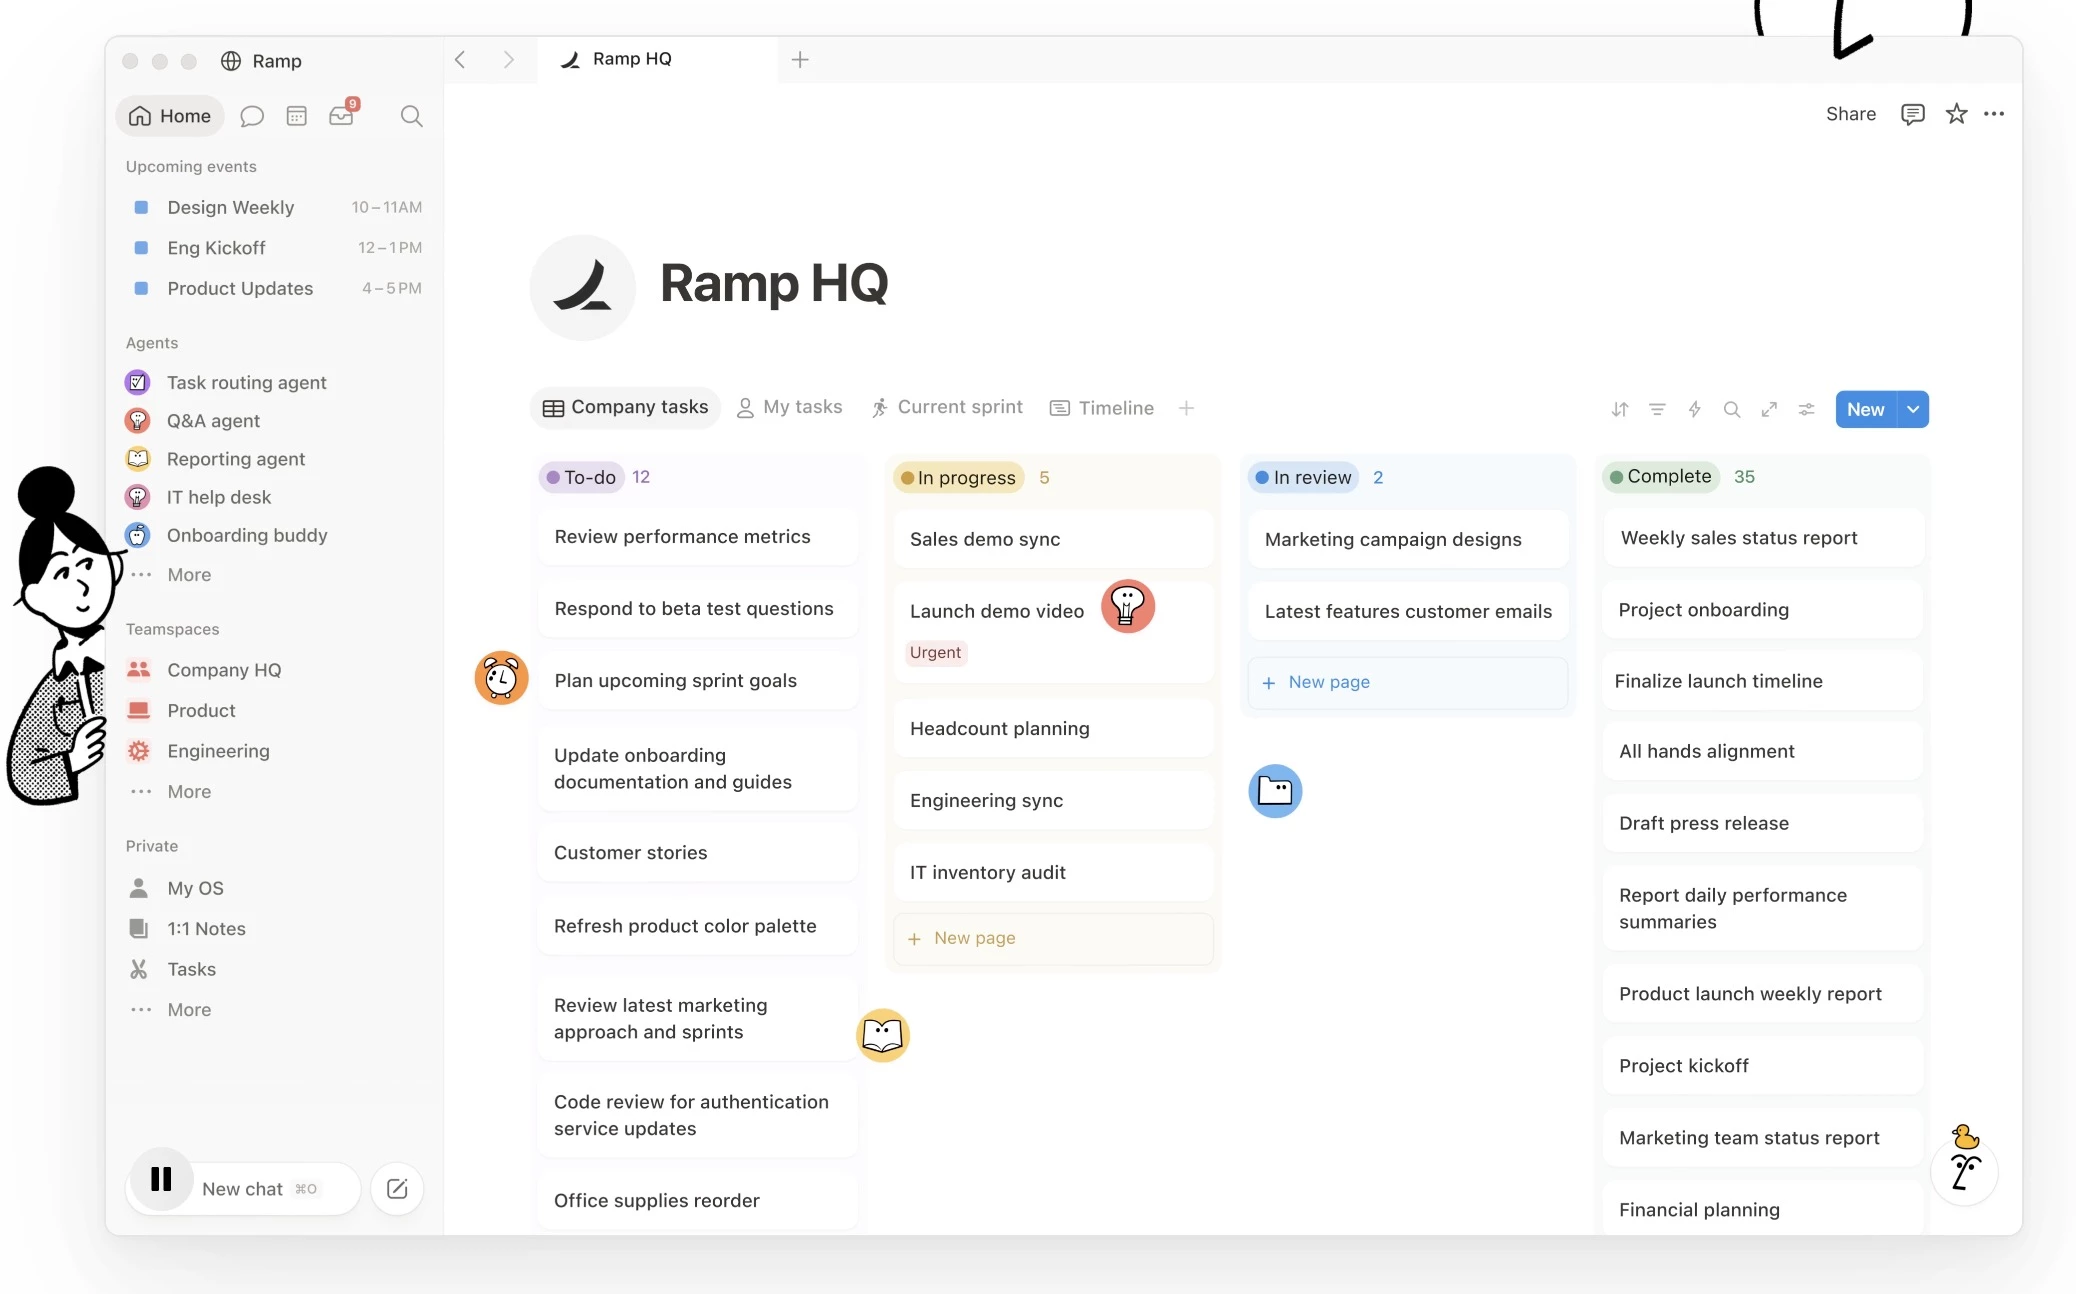This screenshot has width=2076, height=1294.
Task: Click the blue New button
Action: (1866, 409)
